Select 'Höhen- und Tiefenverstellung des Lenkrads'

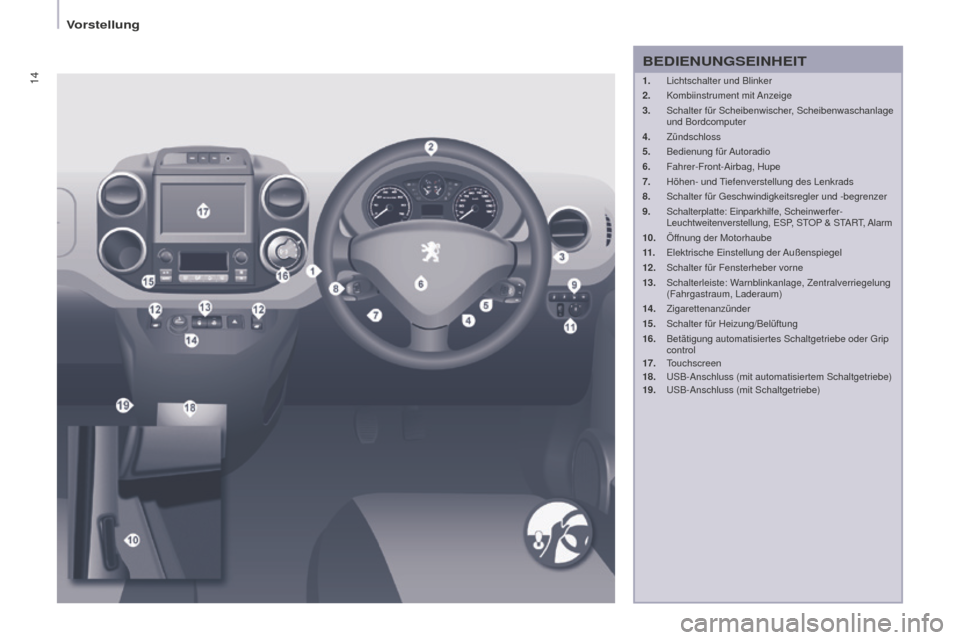759,182
